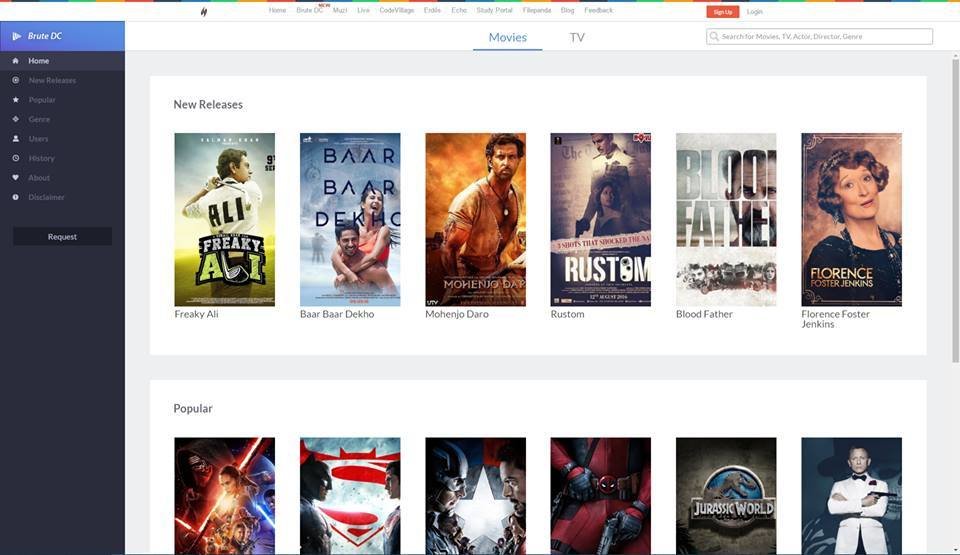Open the Baar Baar Dekho poster
The image size is (960, 555).
(350, 220)
